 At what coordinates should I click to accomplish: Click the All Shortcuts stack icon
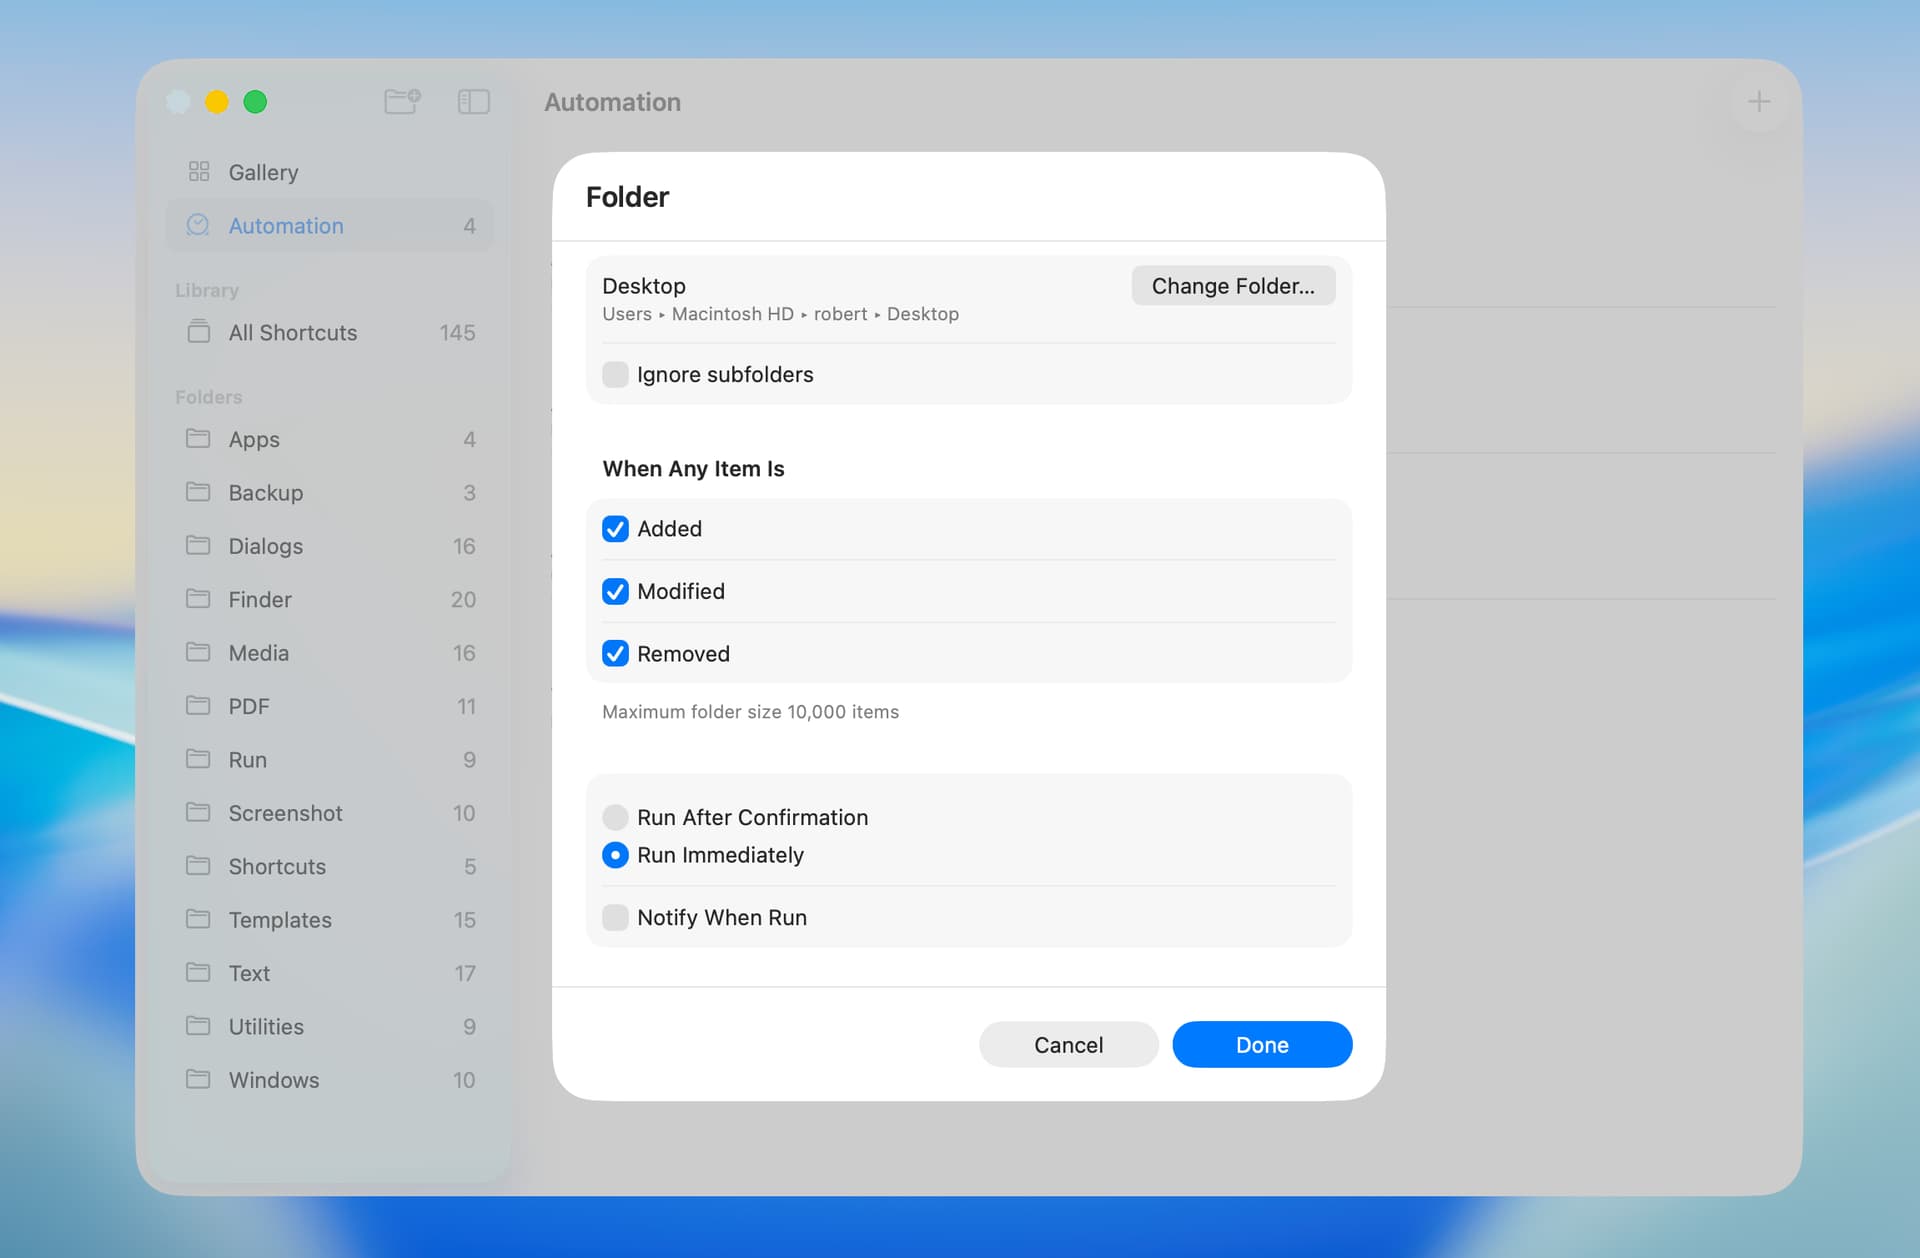[199, 332]
